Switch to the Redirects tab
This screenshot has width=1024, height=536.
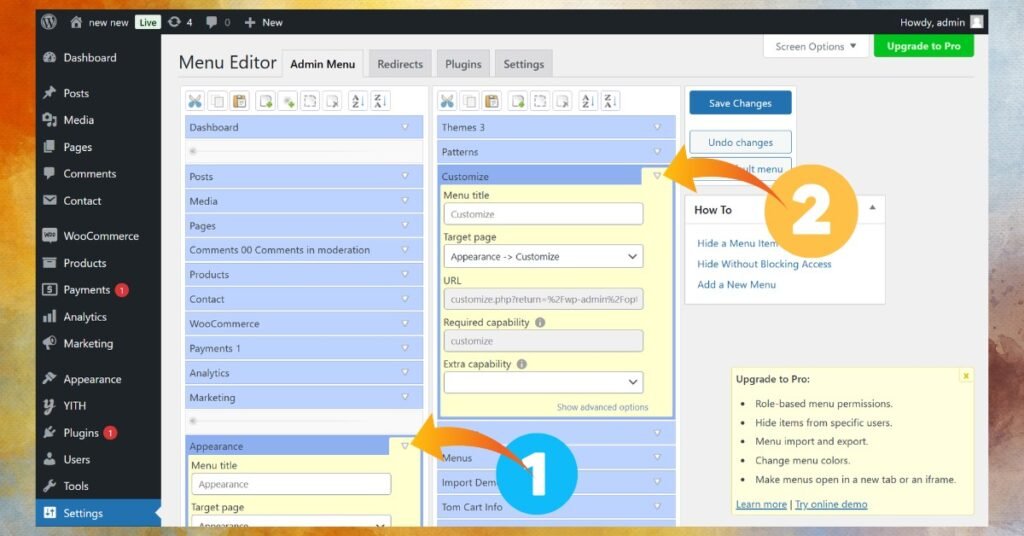tap(400, 64)
